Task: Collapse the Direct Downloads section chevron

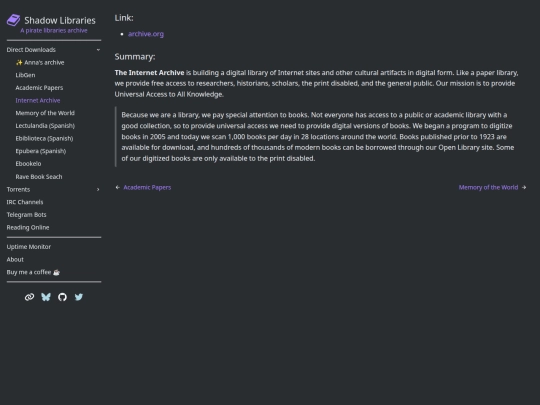Action: 98,50
